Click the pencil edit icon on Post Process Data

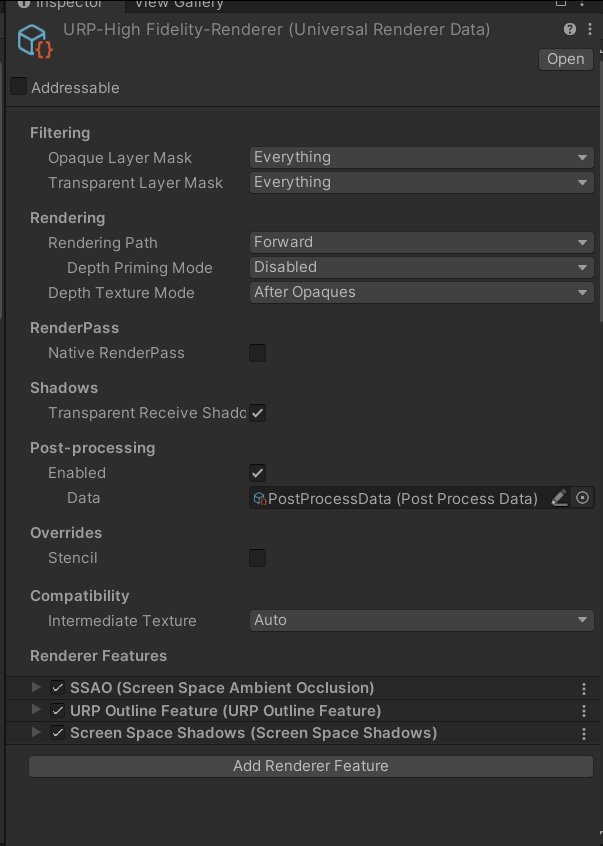click(x=560, y=497)
